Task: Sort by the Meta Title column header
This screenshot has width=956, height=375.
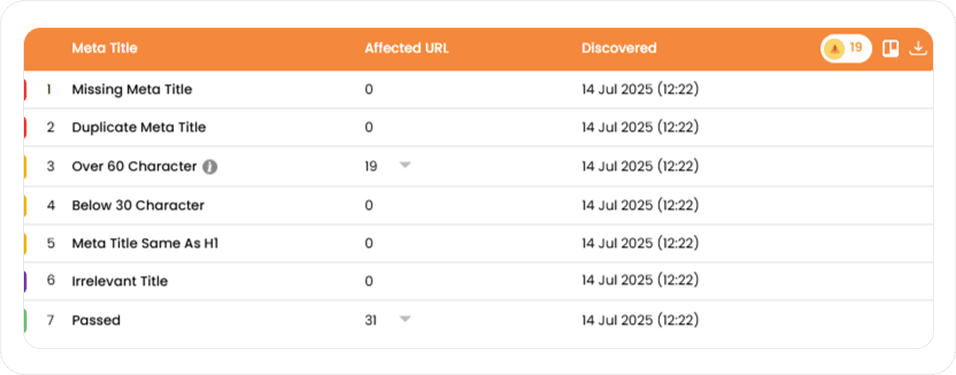Action: pos(104,48)
